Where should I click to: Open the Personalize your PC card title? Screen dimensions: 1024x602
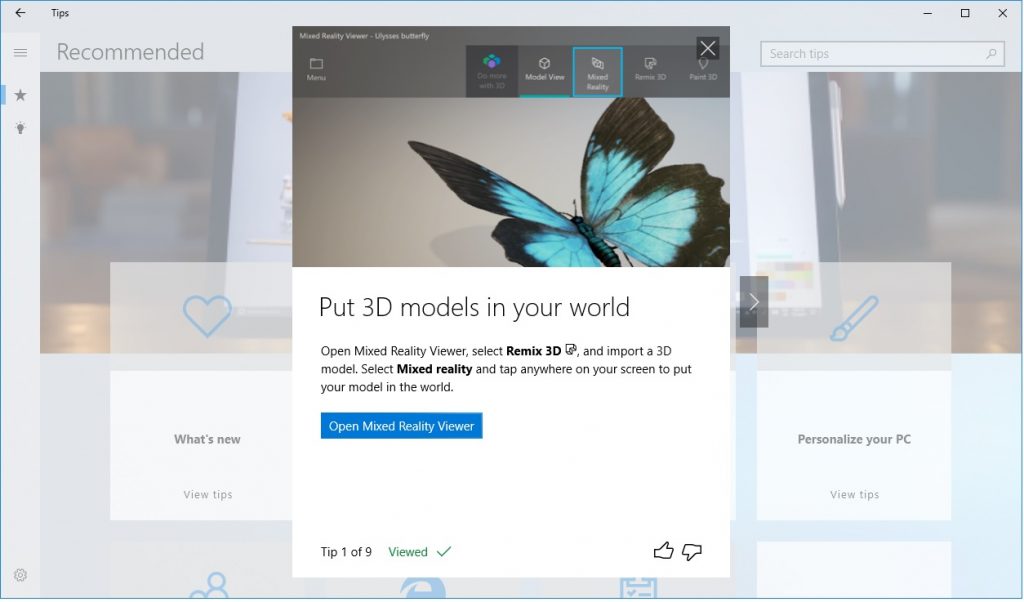[854, 439]
